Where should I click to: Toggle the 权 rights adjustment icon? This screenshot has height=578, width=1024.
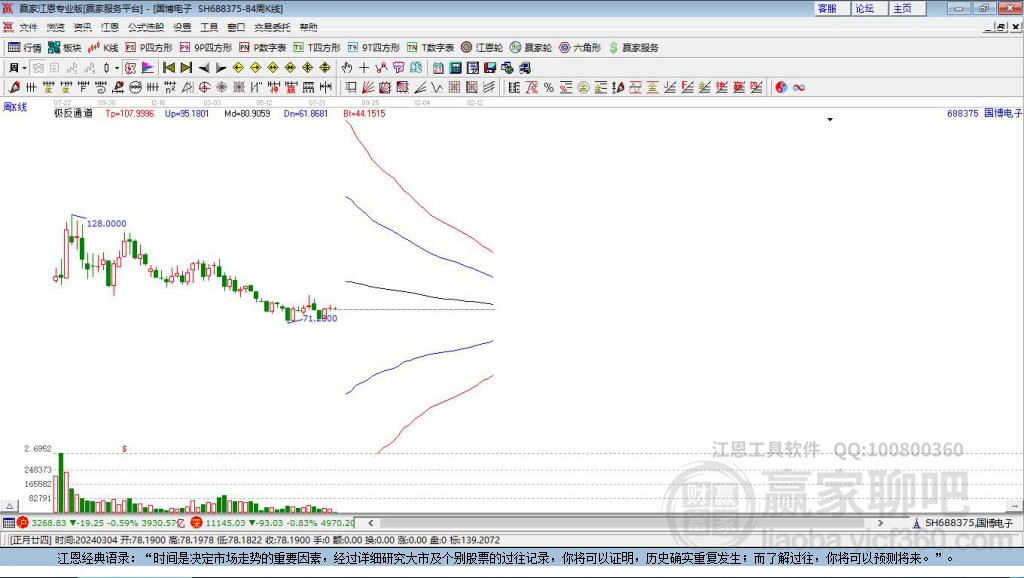[x=131, y=68]
